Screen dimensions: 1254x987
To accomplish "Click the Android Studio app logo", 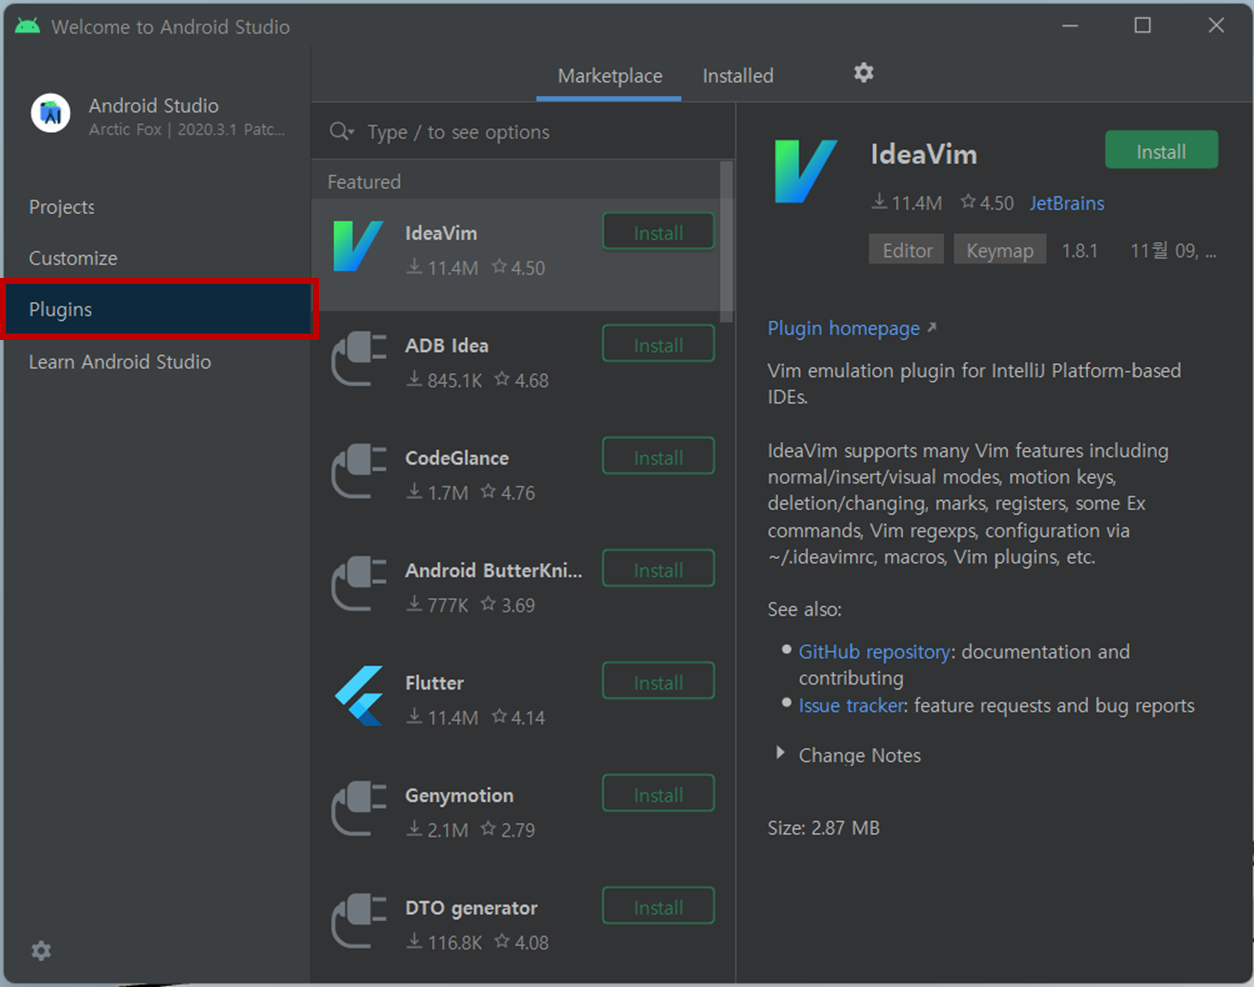I will (x=50, y=113).
